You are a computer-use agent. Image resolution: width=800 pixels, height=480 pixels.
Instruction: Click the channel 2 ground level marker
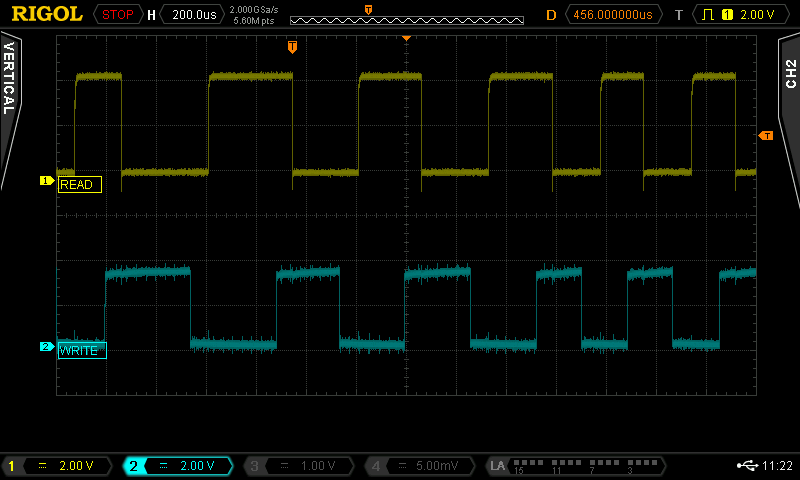[47, 347]
